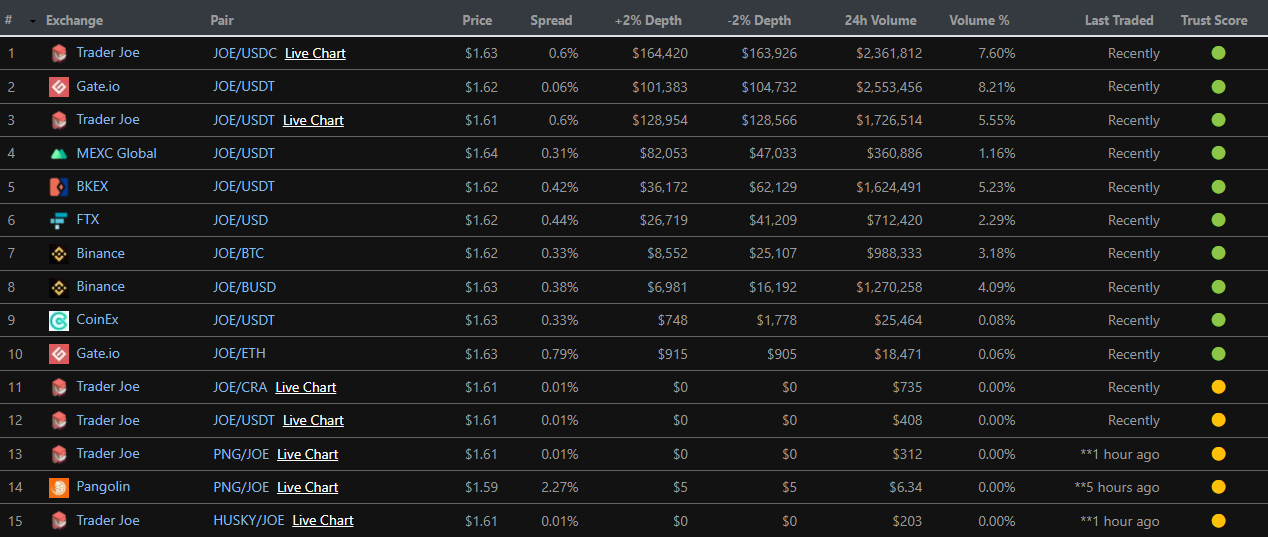Open the Pangolin exchange link
This screenshot has width=1268, height=537.
[x=103, y=487]
